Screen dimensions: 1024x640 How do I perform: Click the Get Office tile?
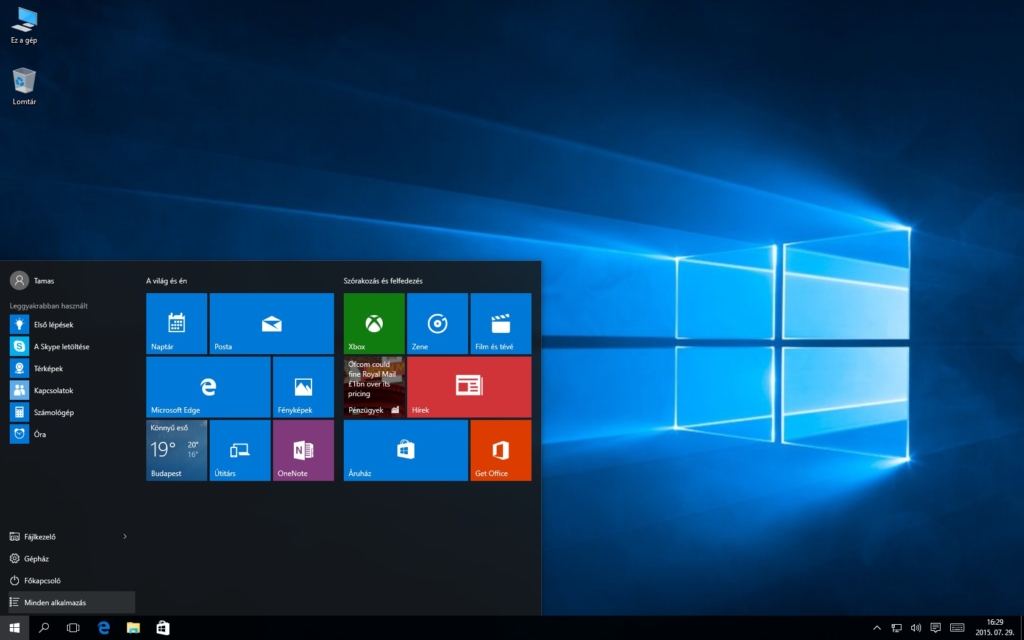coord(500,450)
